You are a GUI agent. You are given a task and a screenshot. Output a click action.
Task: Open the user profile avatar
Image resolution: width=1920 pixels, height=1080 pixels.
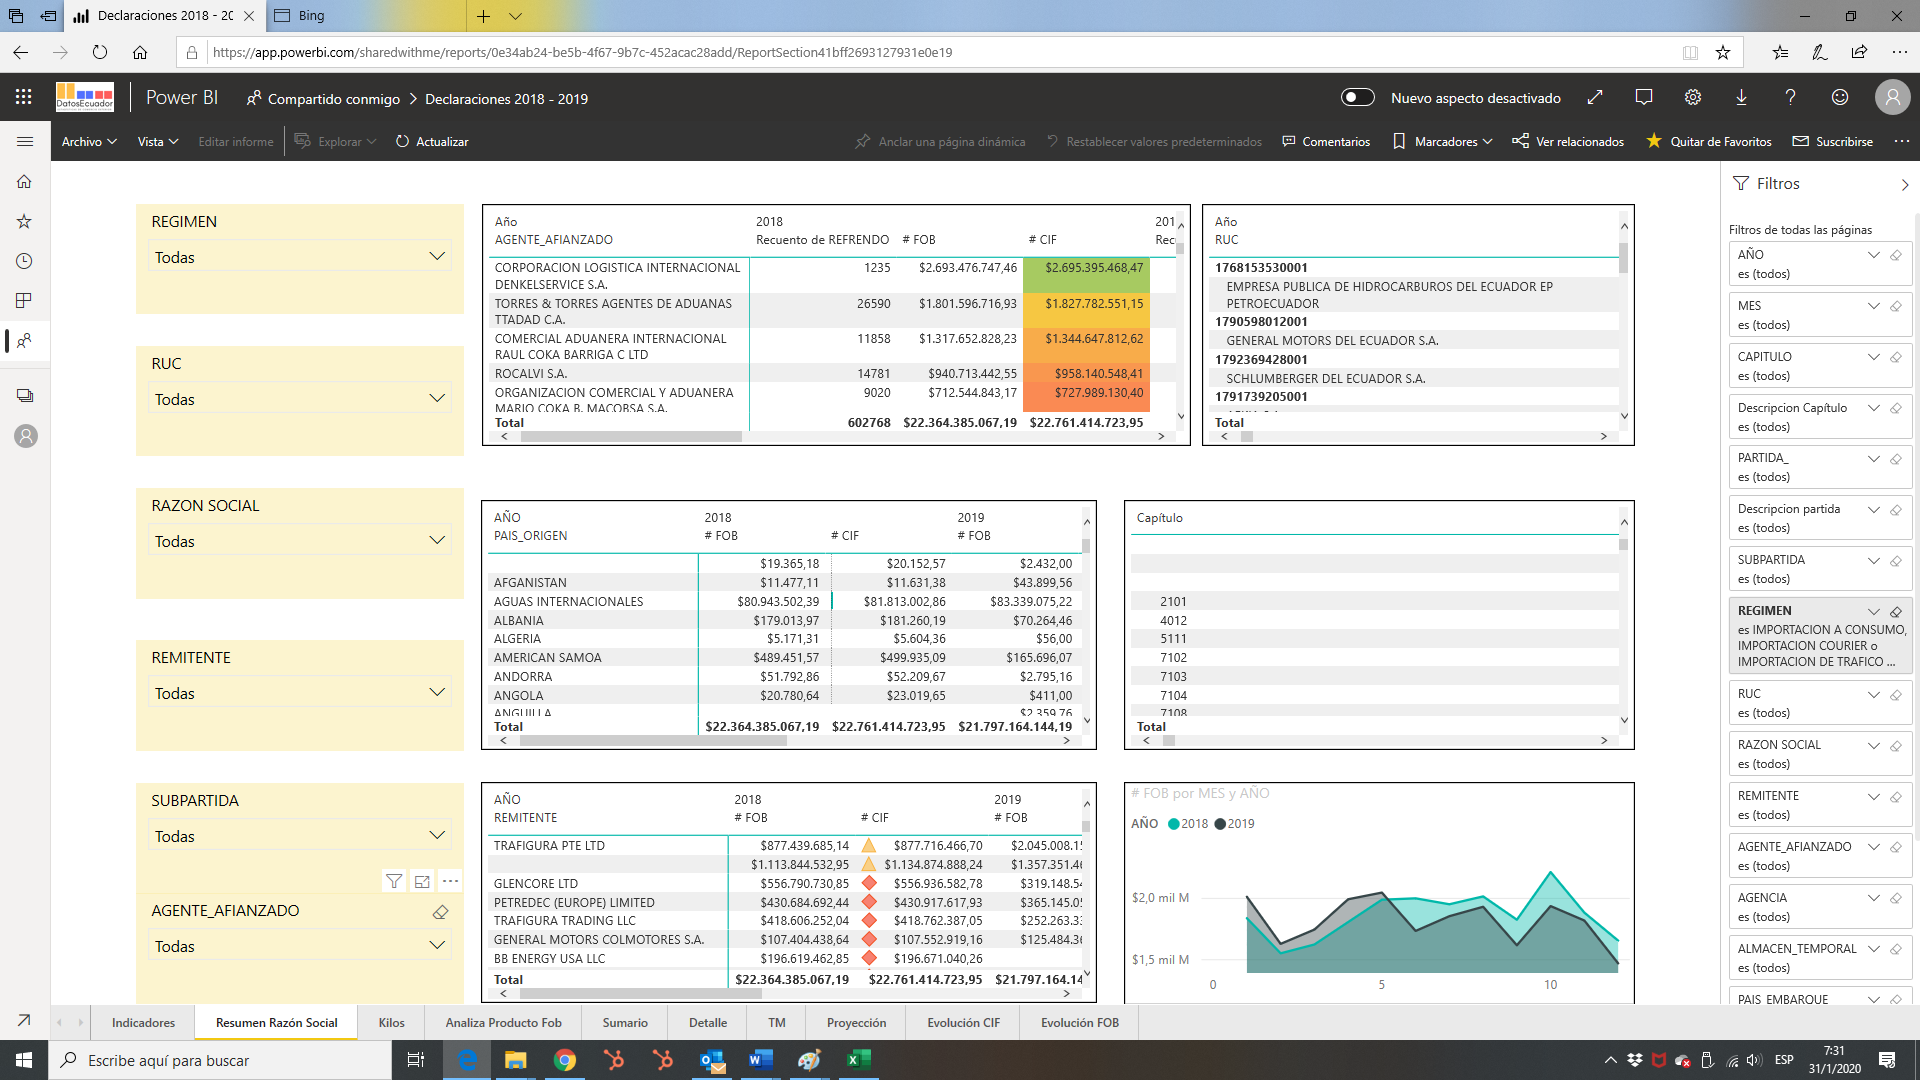[x=1892, y=97]
